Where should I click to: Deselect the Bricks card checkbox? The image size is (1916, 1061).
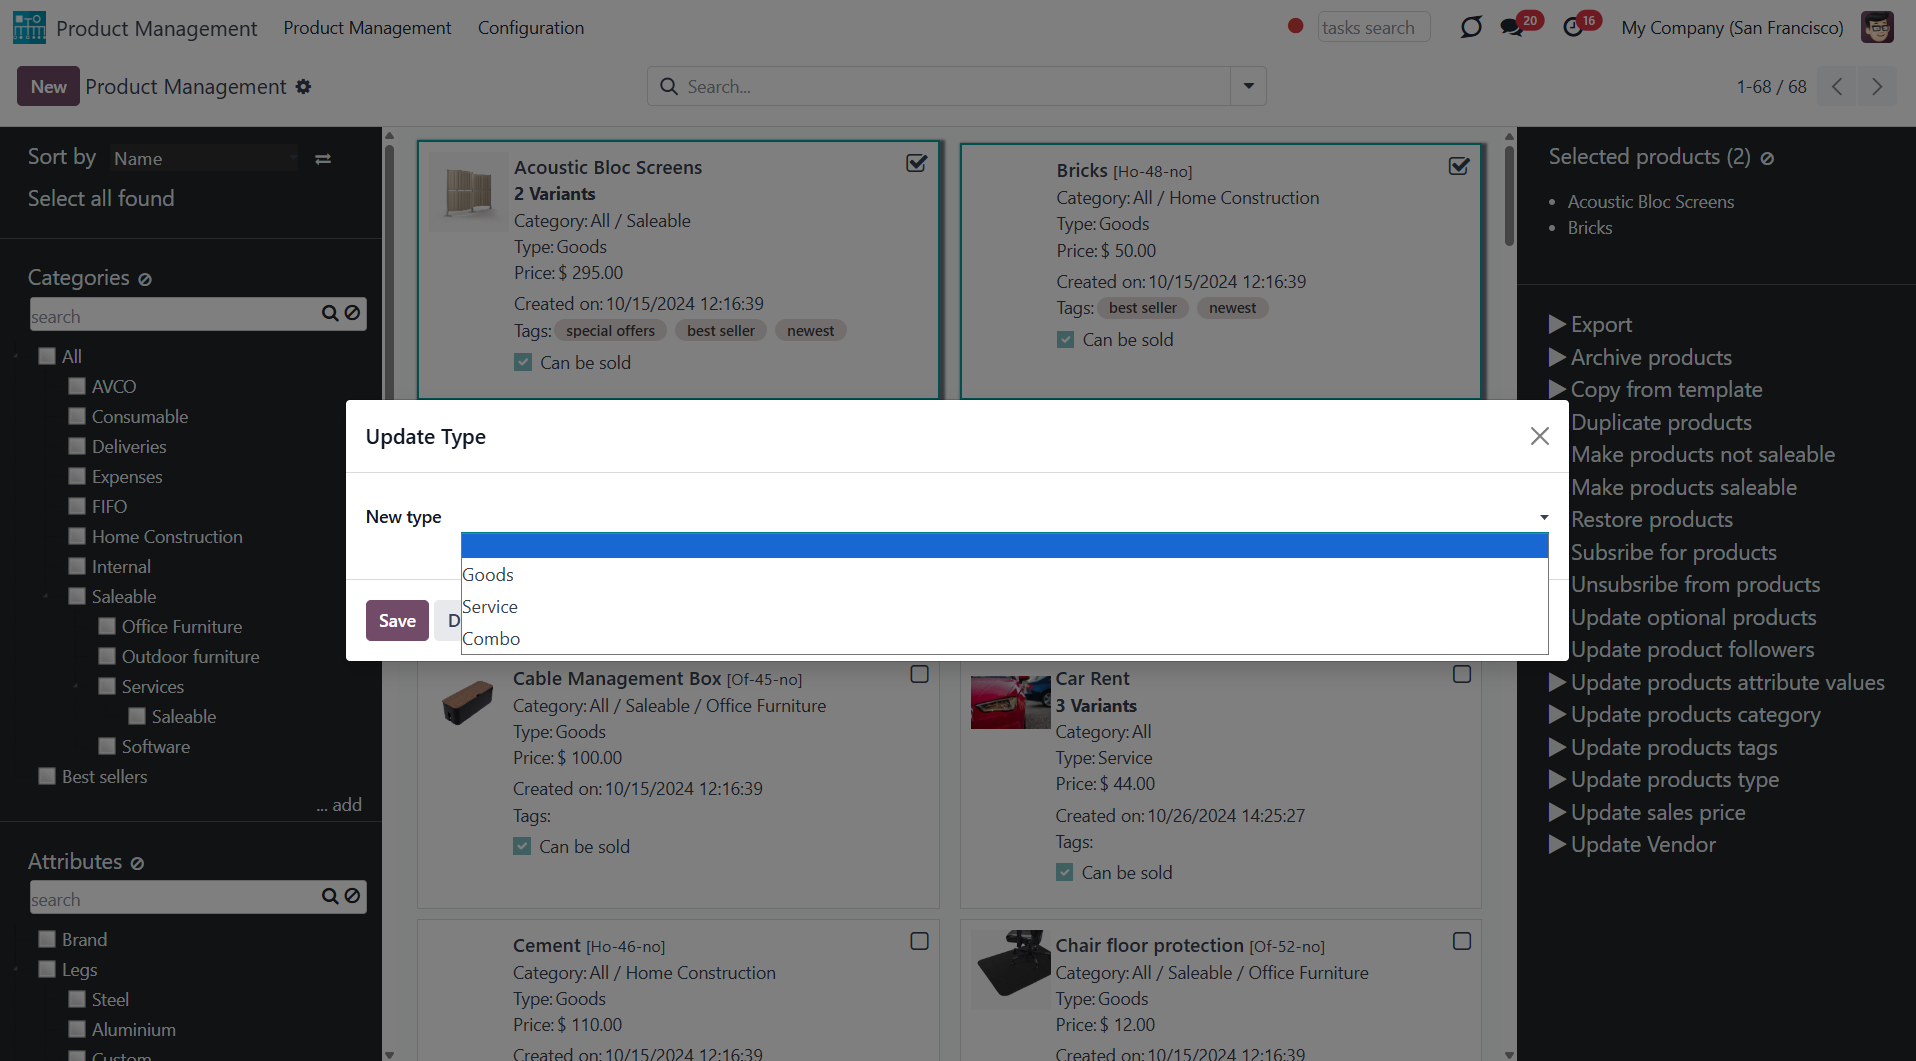(1459, 166)
